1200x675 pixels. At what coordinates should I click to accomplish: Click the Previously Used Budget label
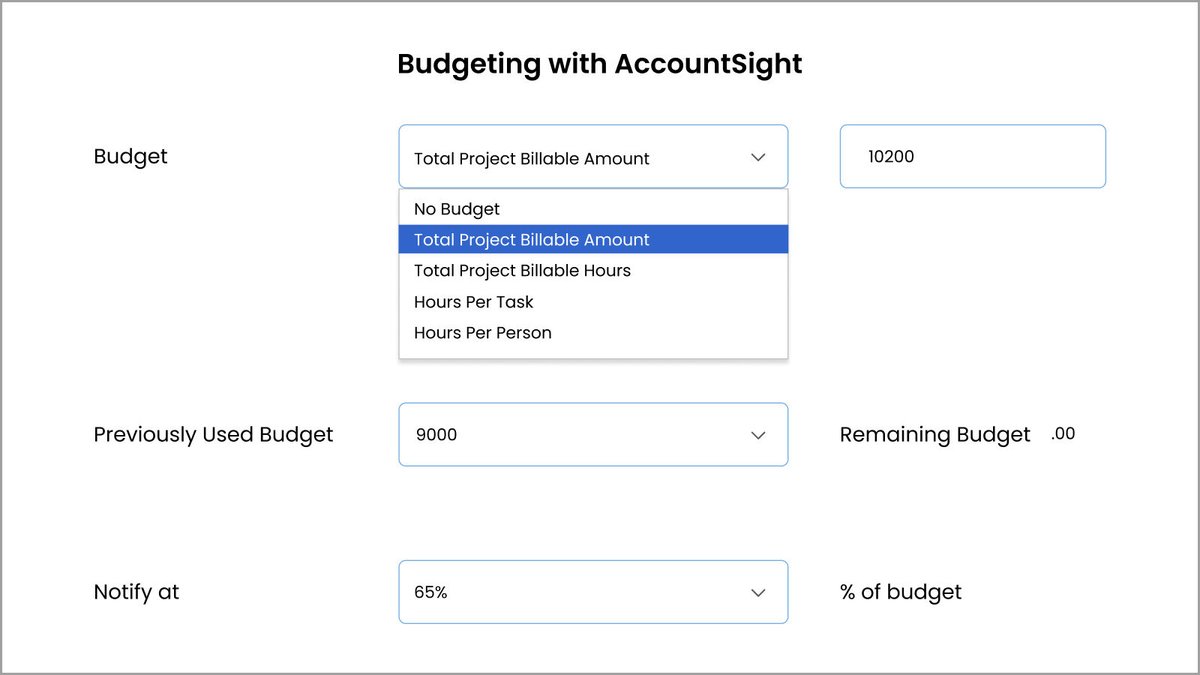point(213,435)
